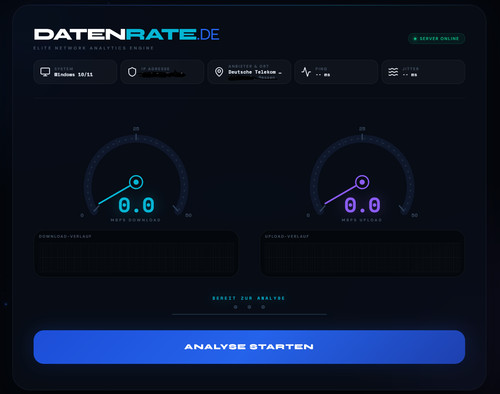Start the test with Analyse Starten
The width and height of the screenshot is (500, 394).
(249, 347)
